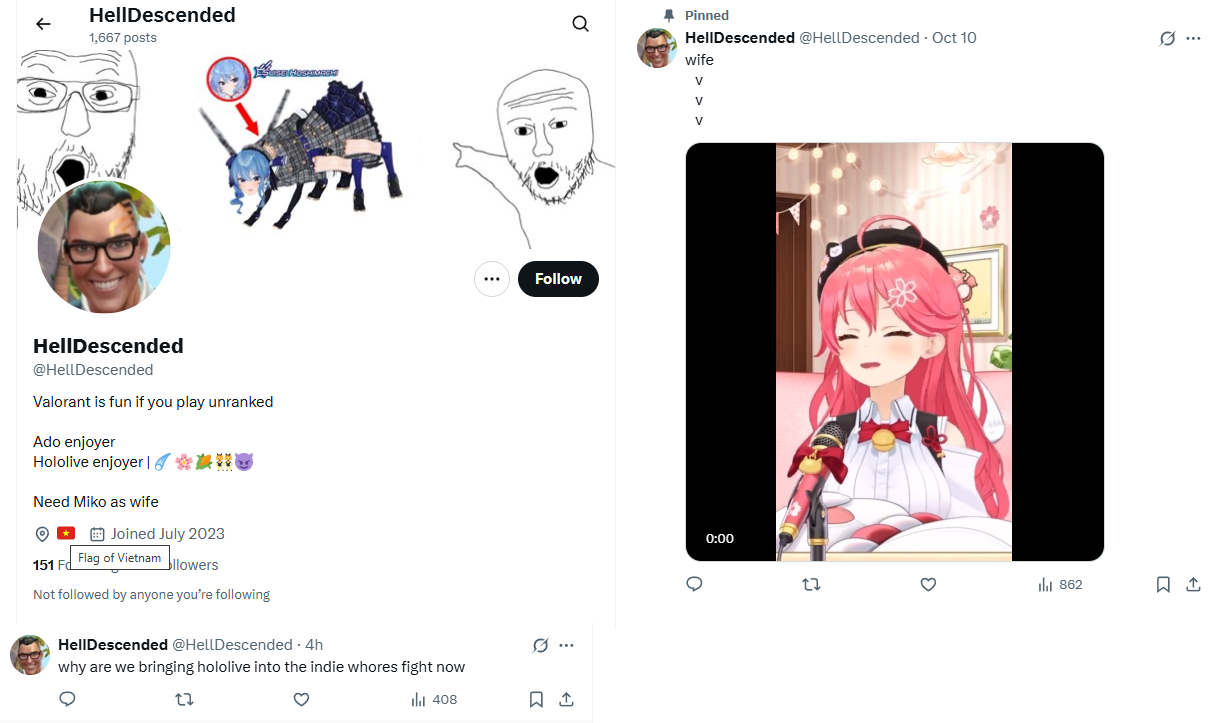Open more options on 4h post
The width and height of the screenshot is (1225, 723).
pyautogui.click(x=566, y=645)
